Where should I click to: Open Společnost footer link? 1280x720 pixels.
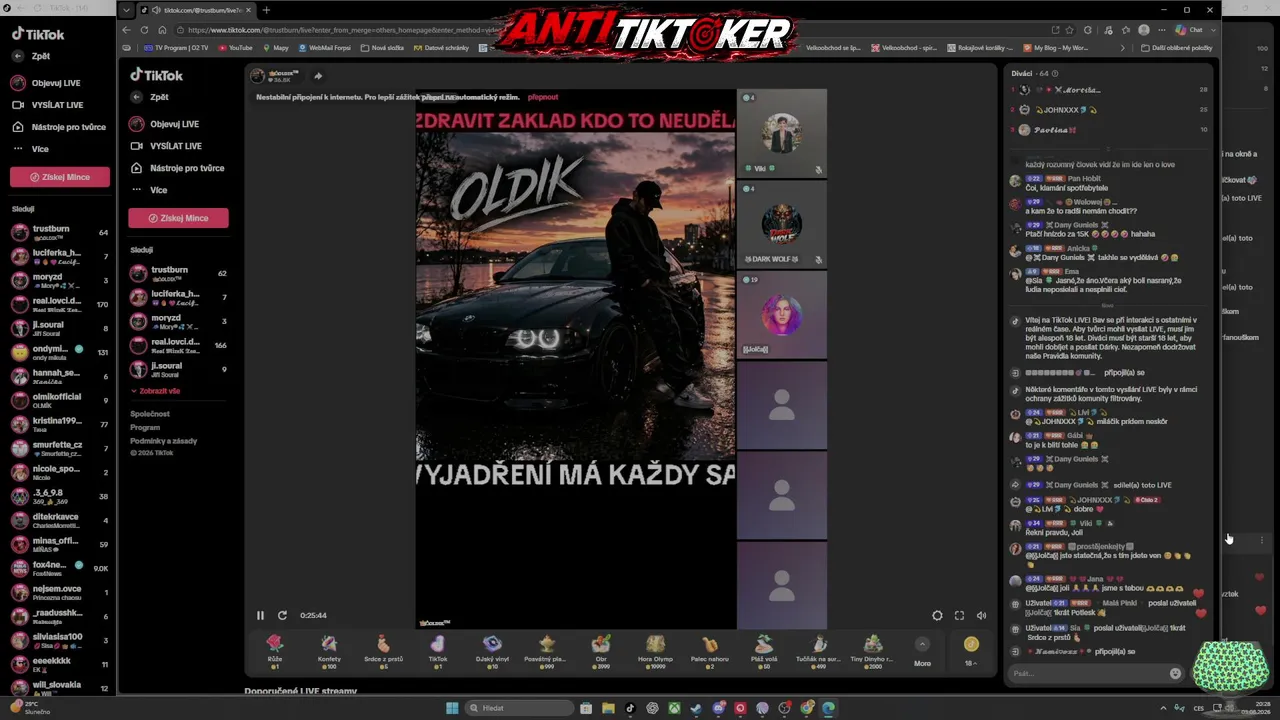(150, 414)
